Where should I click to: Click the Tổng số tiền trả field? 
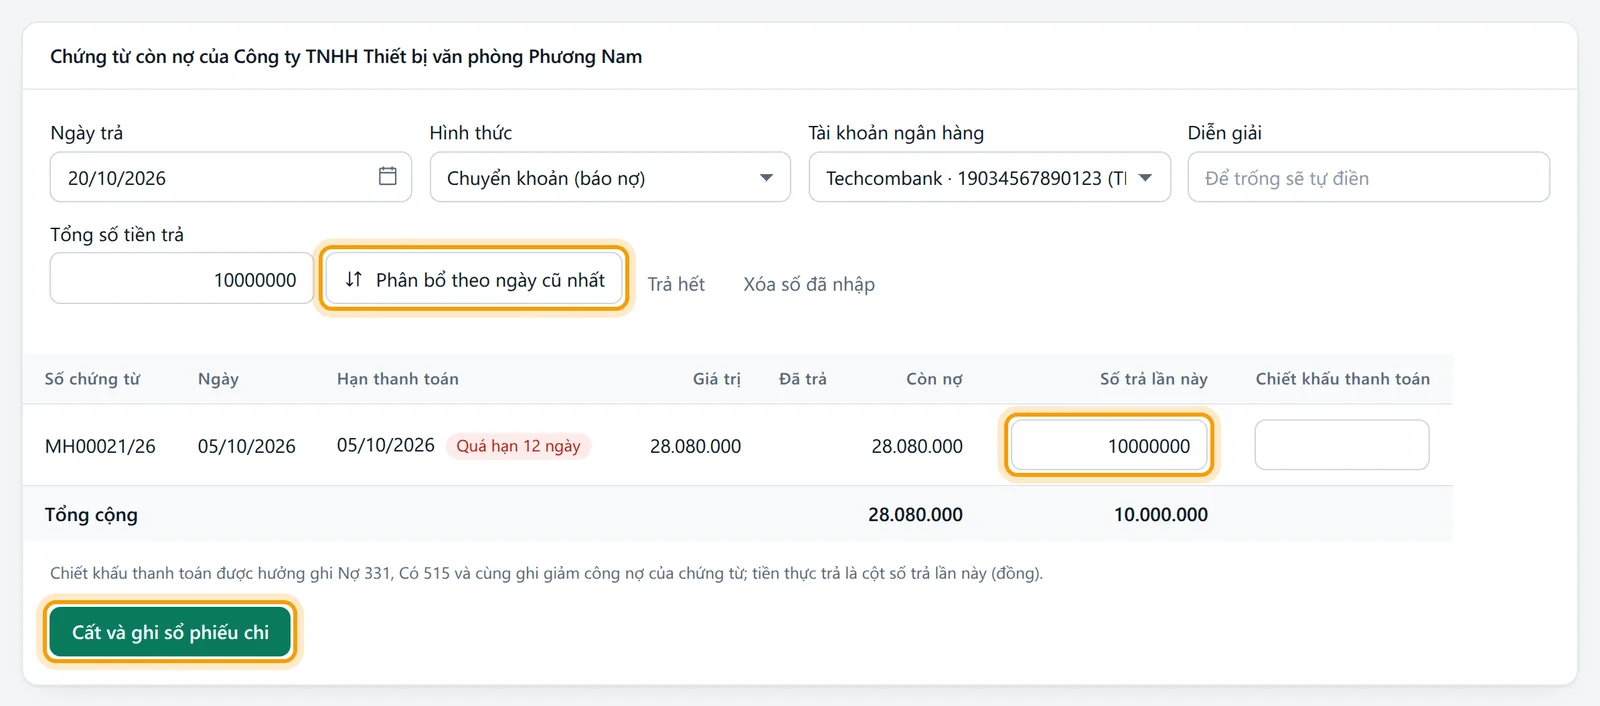[x=182, y=278]
